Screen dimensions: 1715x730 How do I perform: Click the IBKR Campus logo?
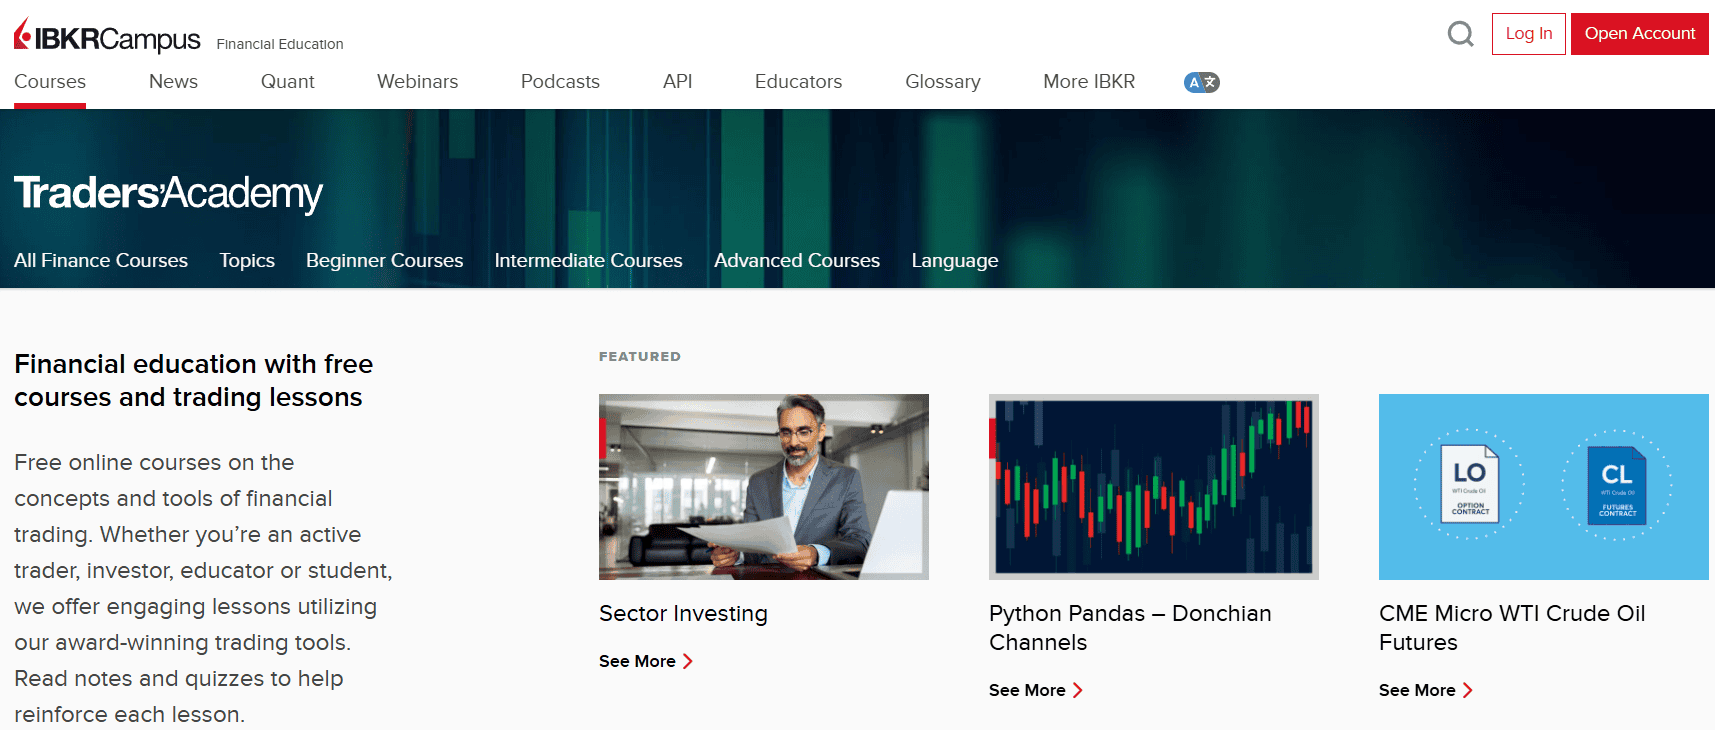pos(107,37)
